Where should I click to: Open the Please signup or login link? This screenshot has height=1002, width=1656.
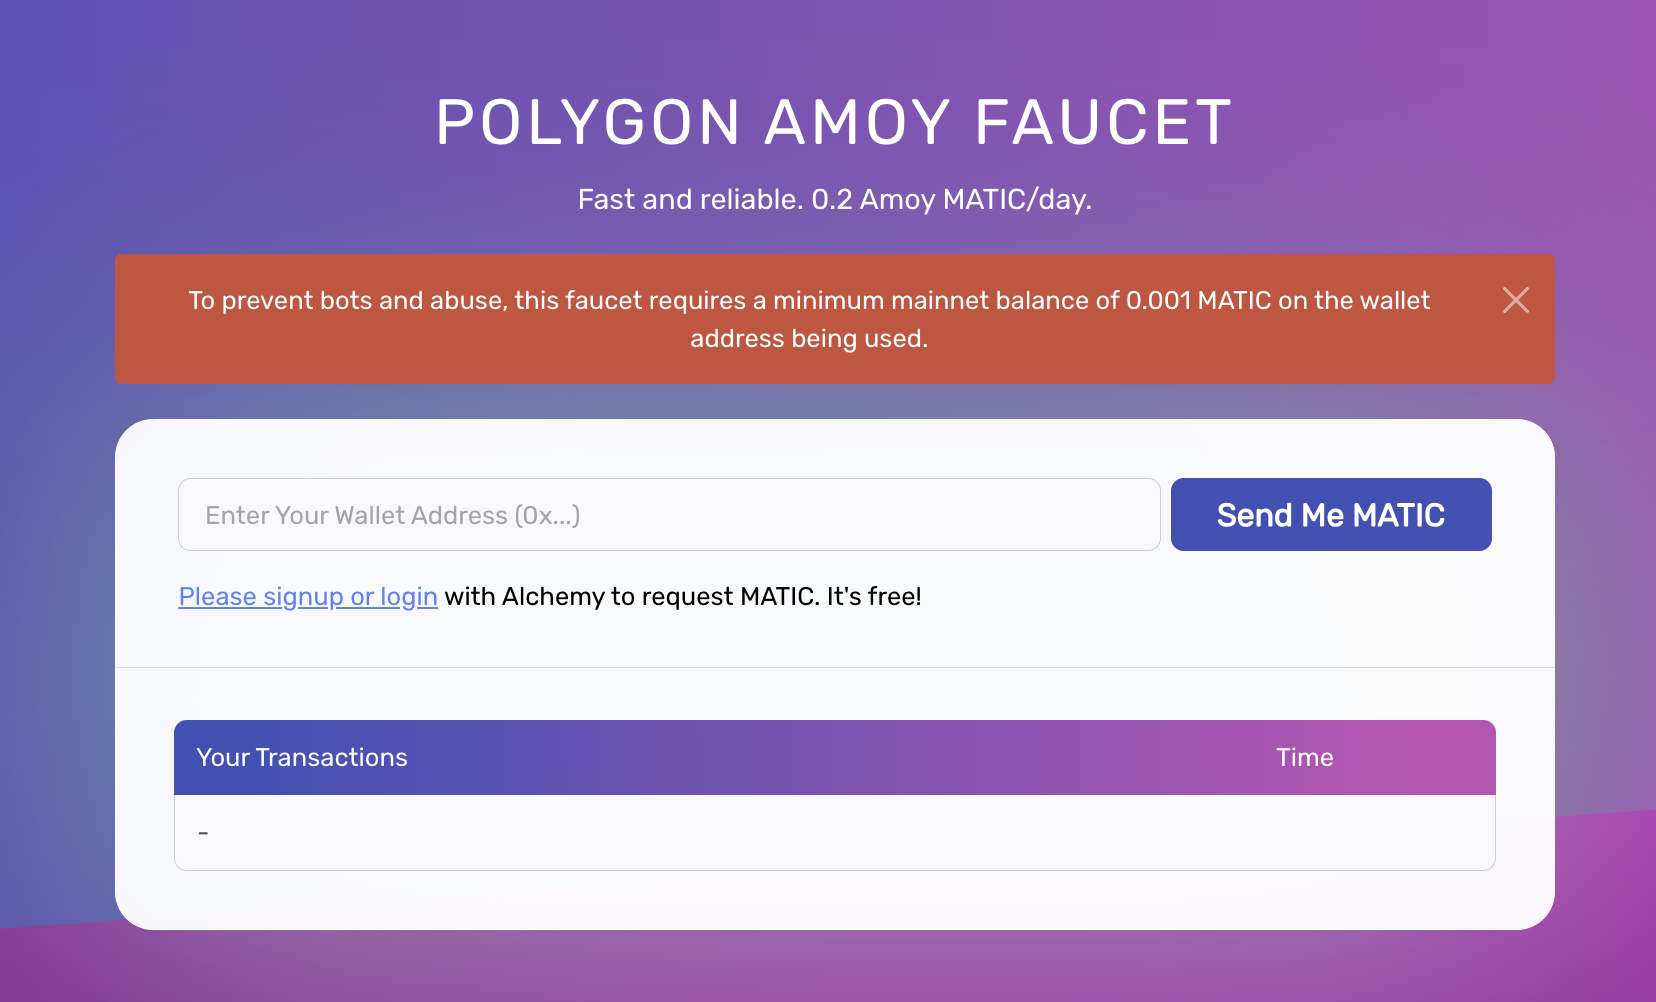[x=308, y=596]
